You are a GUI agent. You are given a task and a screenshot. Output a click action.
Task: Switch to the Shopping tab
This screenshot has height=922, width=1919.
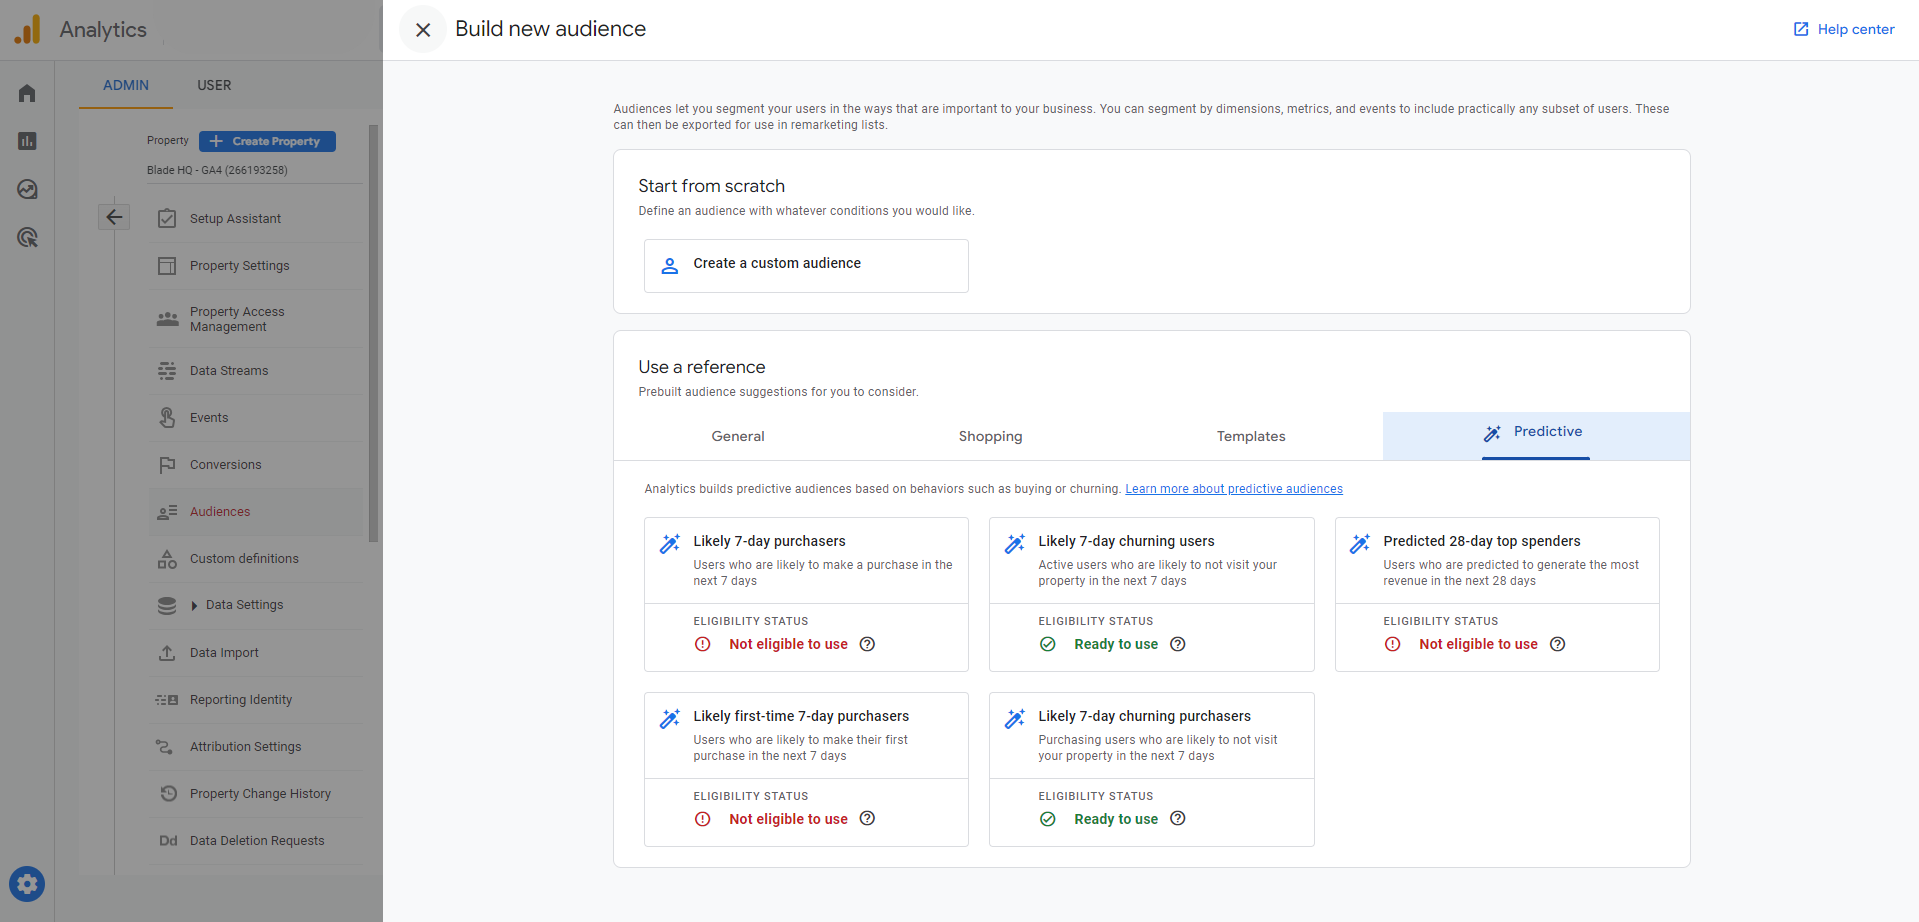point(990,437)
